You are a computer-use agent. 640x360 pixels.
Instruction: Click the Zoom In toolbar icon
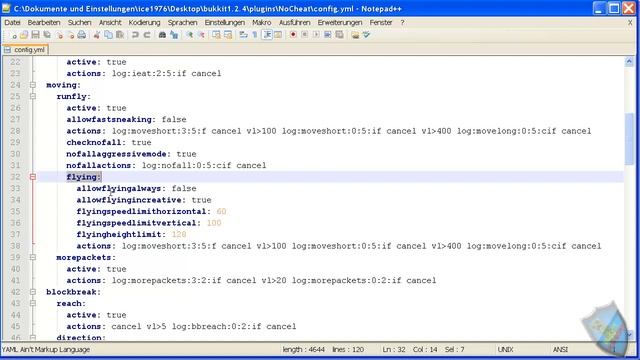click(x=189, y=35)
